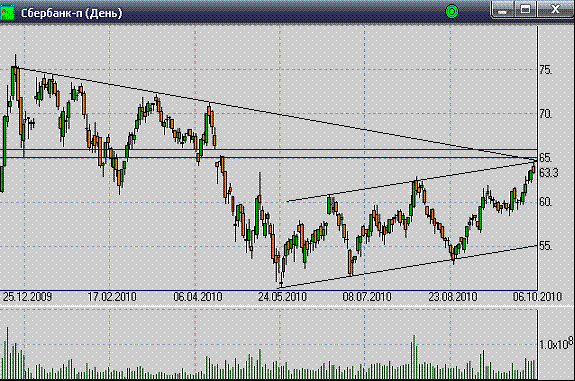Maximize the Сбербанк-п chart window
Image resolution: width=575 pixels, height=381 pixels.
[x=525, y=10]
